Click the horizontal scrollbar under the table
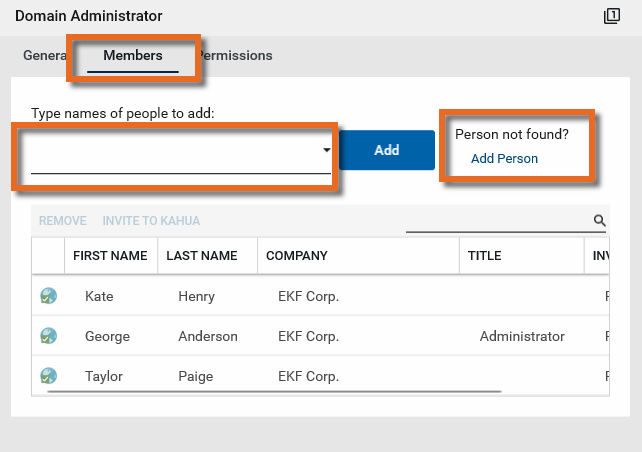The width and height of the screenshot is (642, 452). (x=300, y=392)
